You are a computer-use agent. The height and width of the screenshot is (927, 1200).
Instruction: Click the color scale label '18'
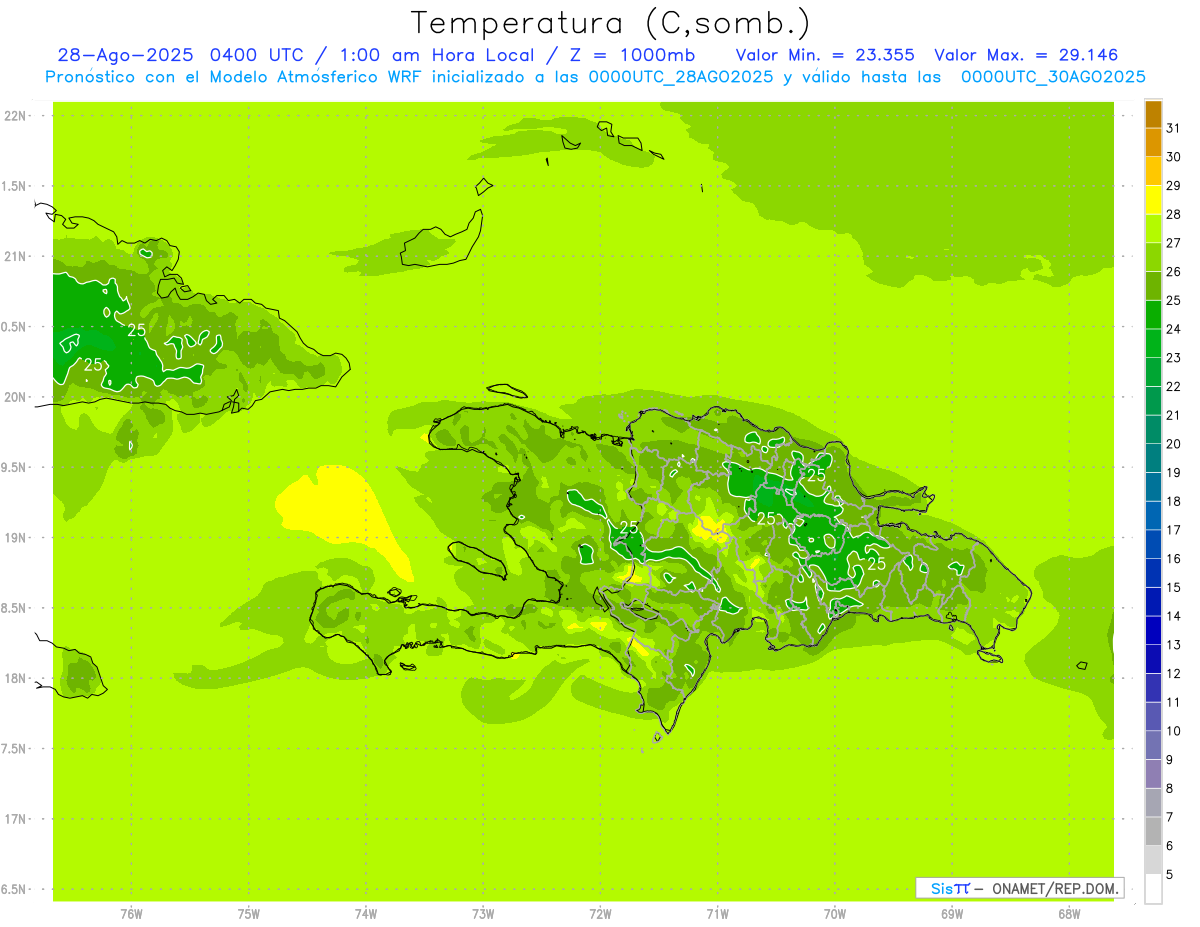point(1174,501)
